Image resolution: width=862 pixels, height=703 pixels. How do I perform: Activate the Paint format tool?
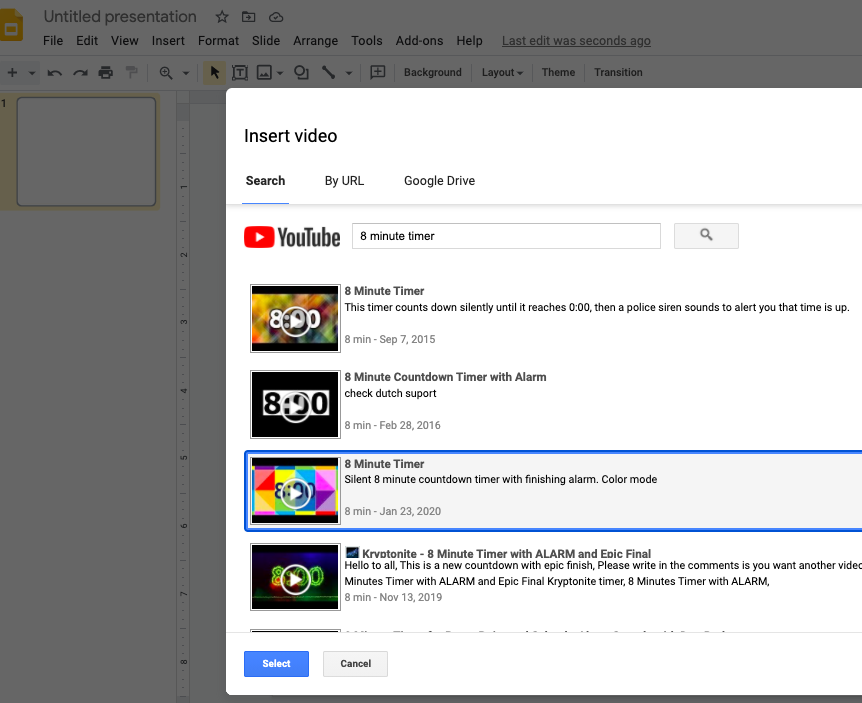pyautogui.click(x=131, y=73)
